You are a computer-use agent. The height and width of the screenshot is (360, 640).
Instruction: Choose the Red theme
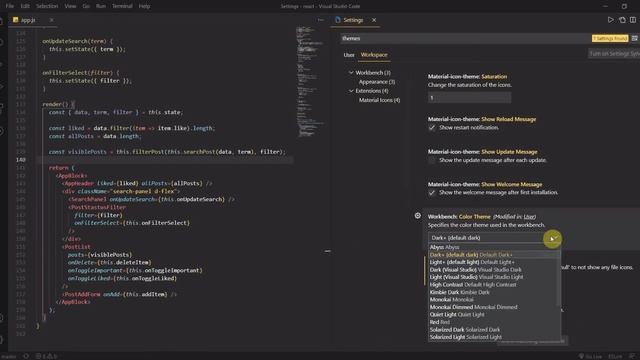click(494, 322)
